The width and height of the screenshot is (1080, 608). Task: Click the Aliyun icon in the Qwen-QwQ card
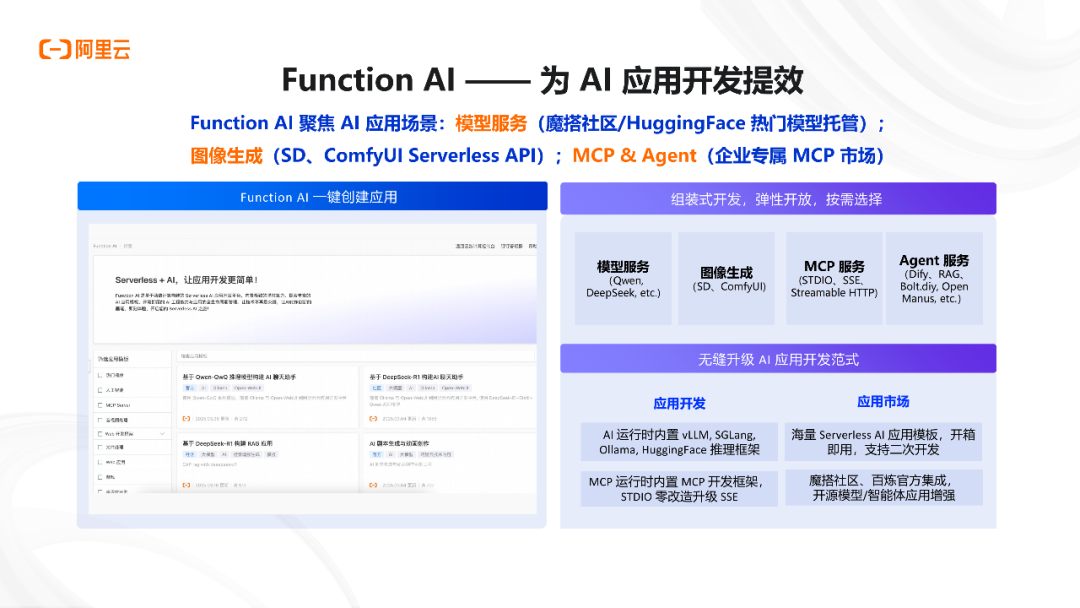coord(186,419)
